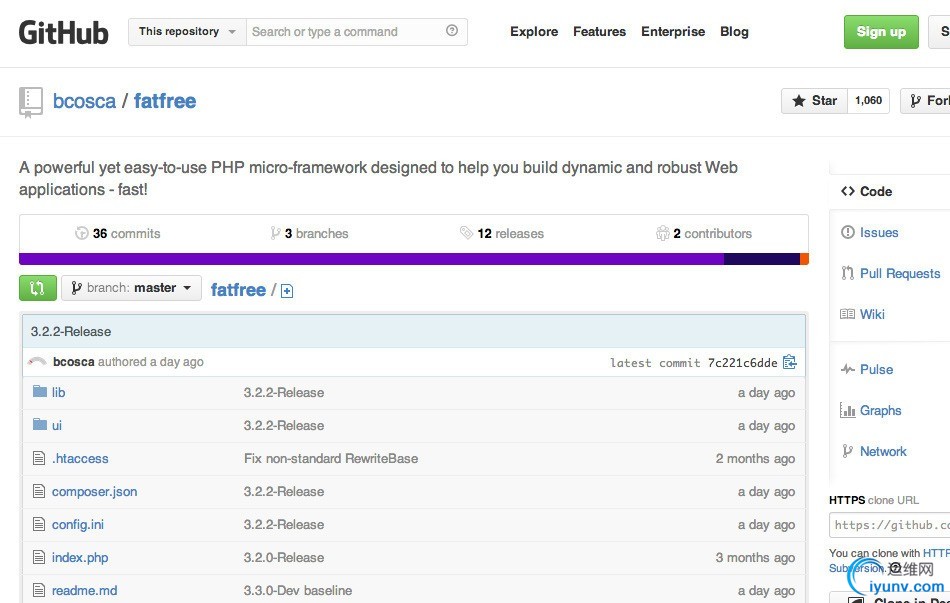Click the index.php file icon
Screen dimensions: 950x603
click(39, 557)
